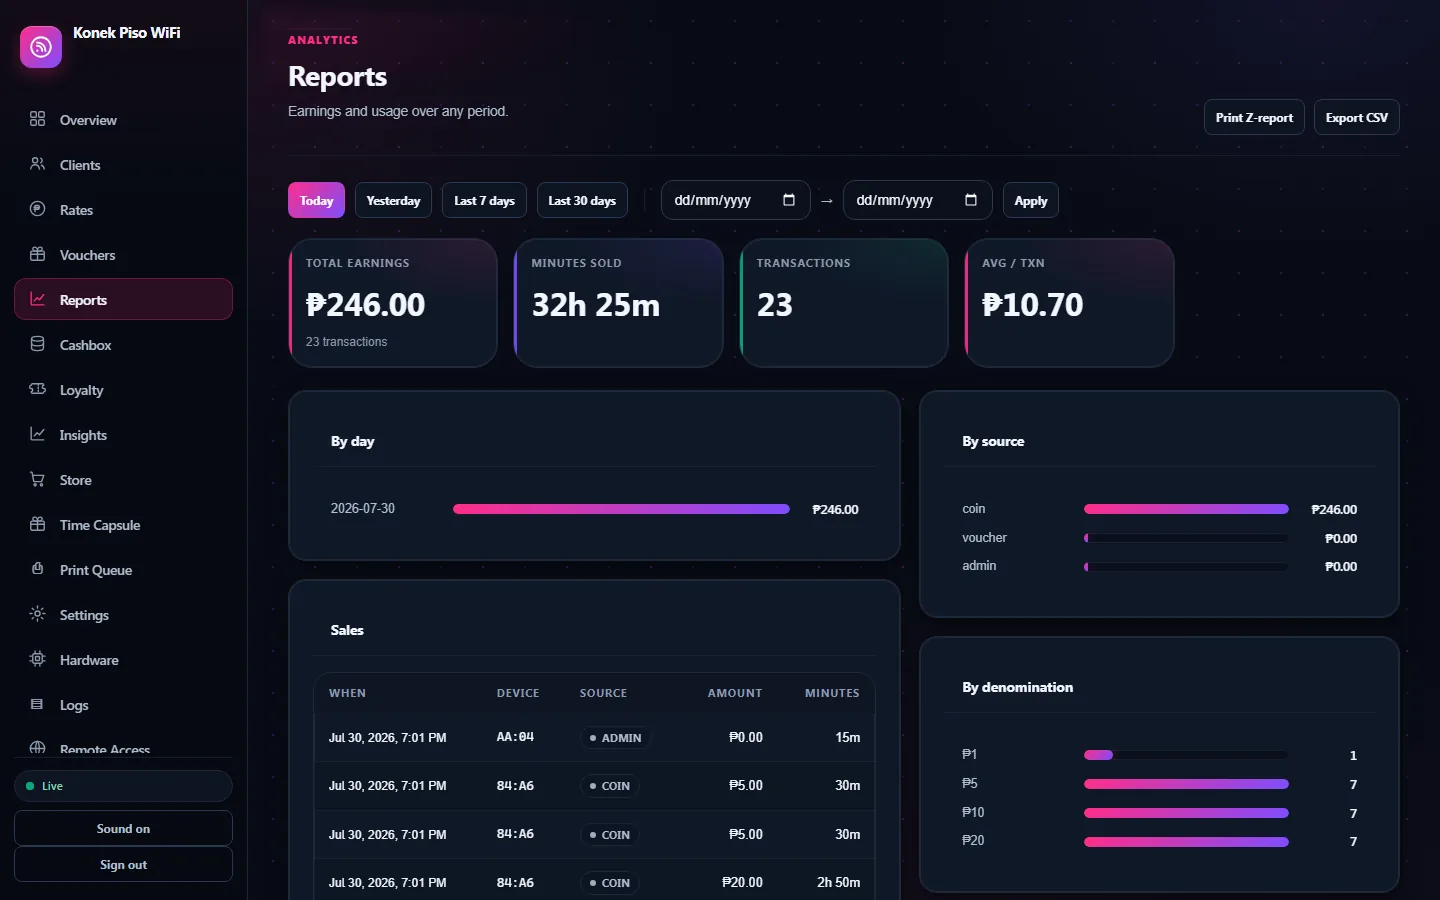Open calendar picker on start date field
This screenshot has width=1440, height=900.
click(x=789, y=200)
